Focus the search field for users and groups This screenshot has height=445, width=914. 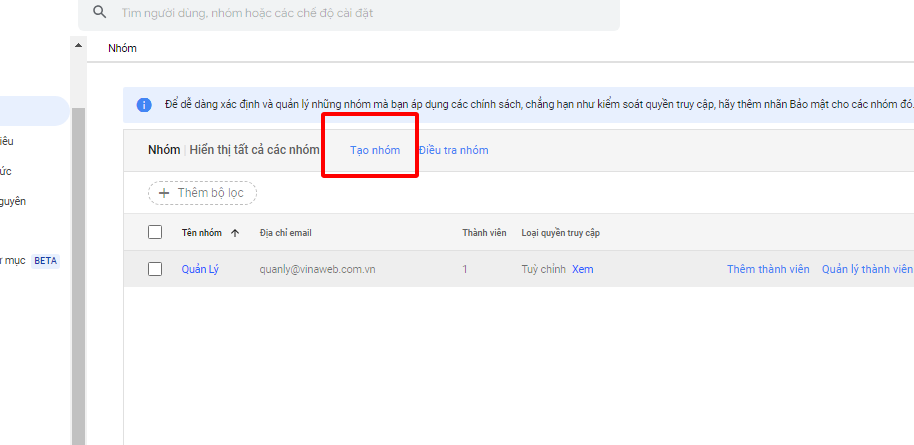(x=360, y=14)
